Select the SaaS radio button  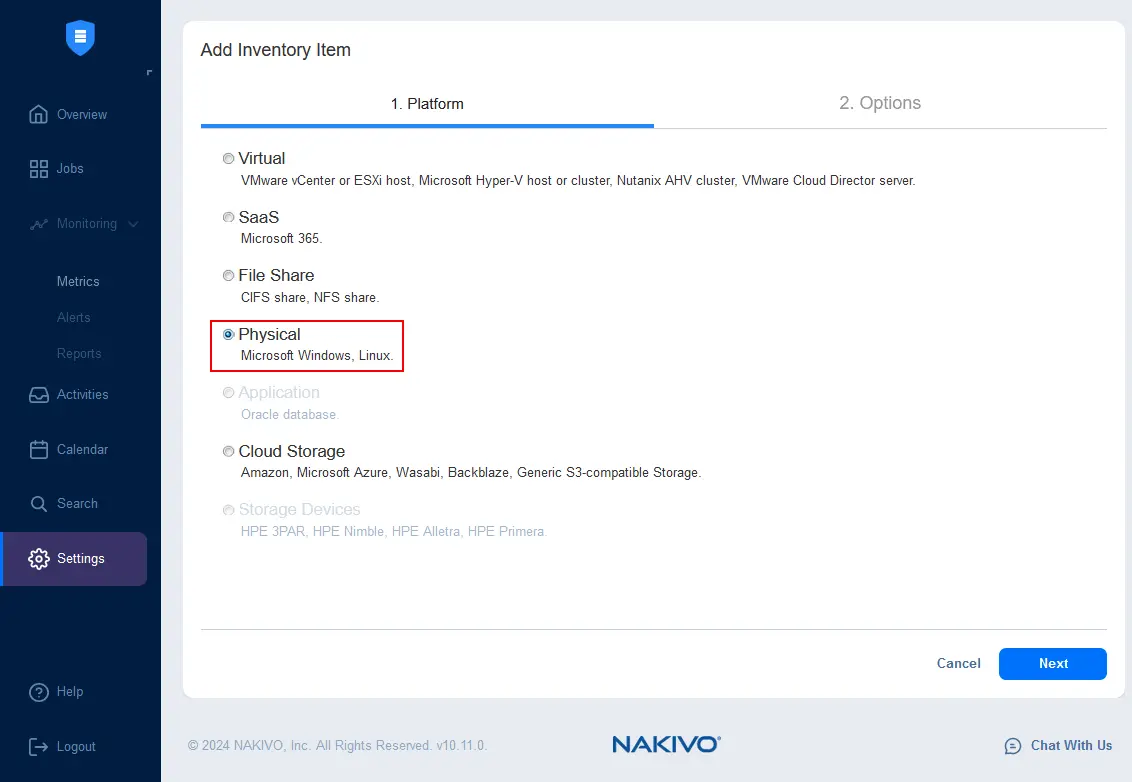[229, 217]
